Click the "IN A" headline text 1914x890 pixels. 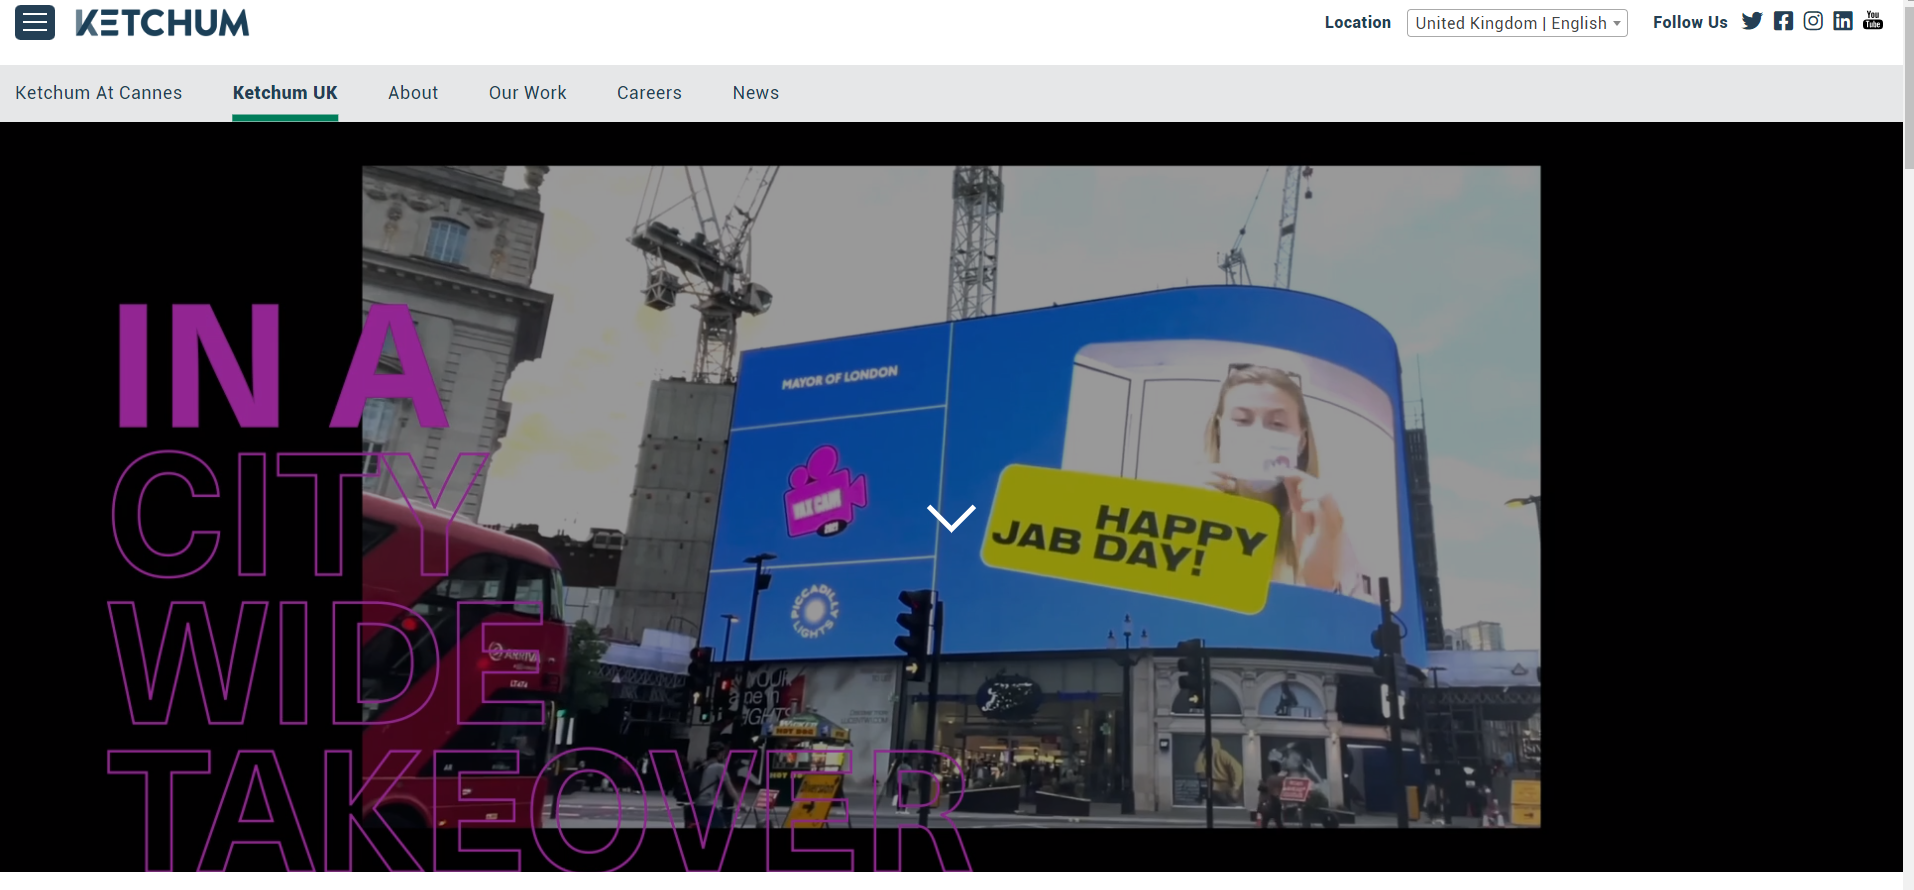coord(283,367)
